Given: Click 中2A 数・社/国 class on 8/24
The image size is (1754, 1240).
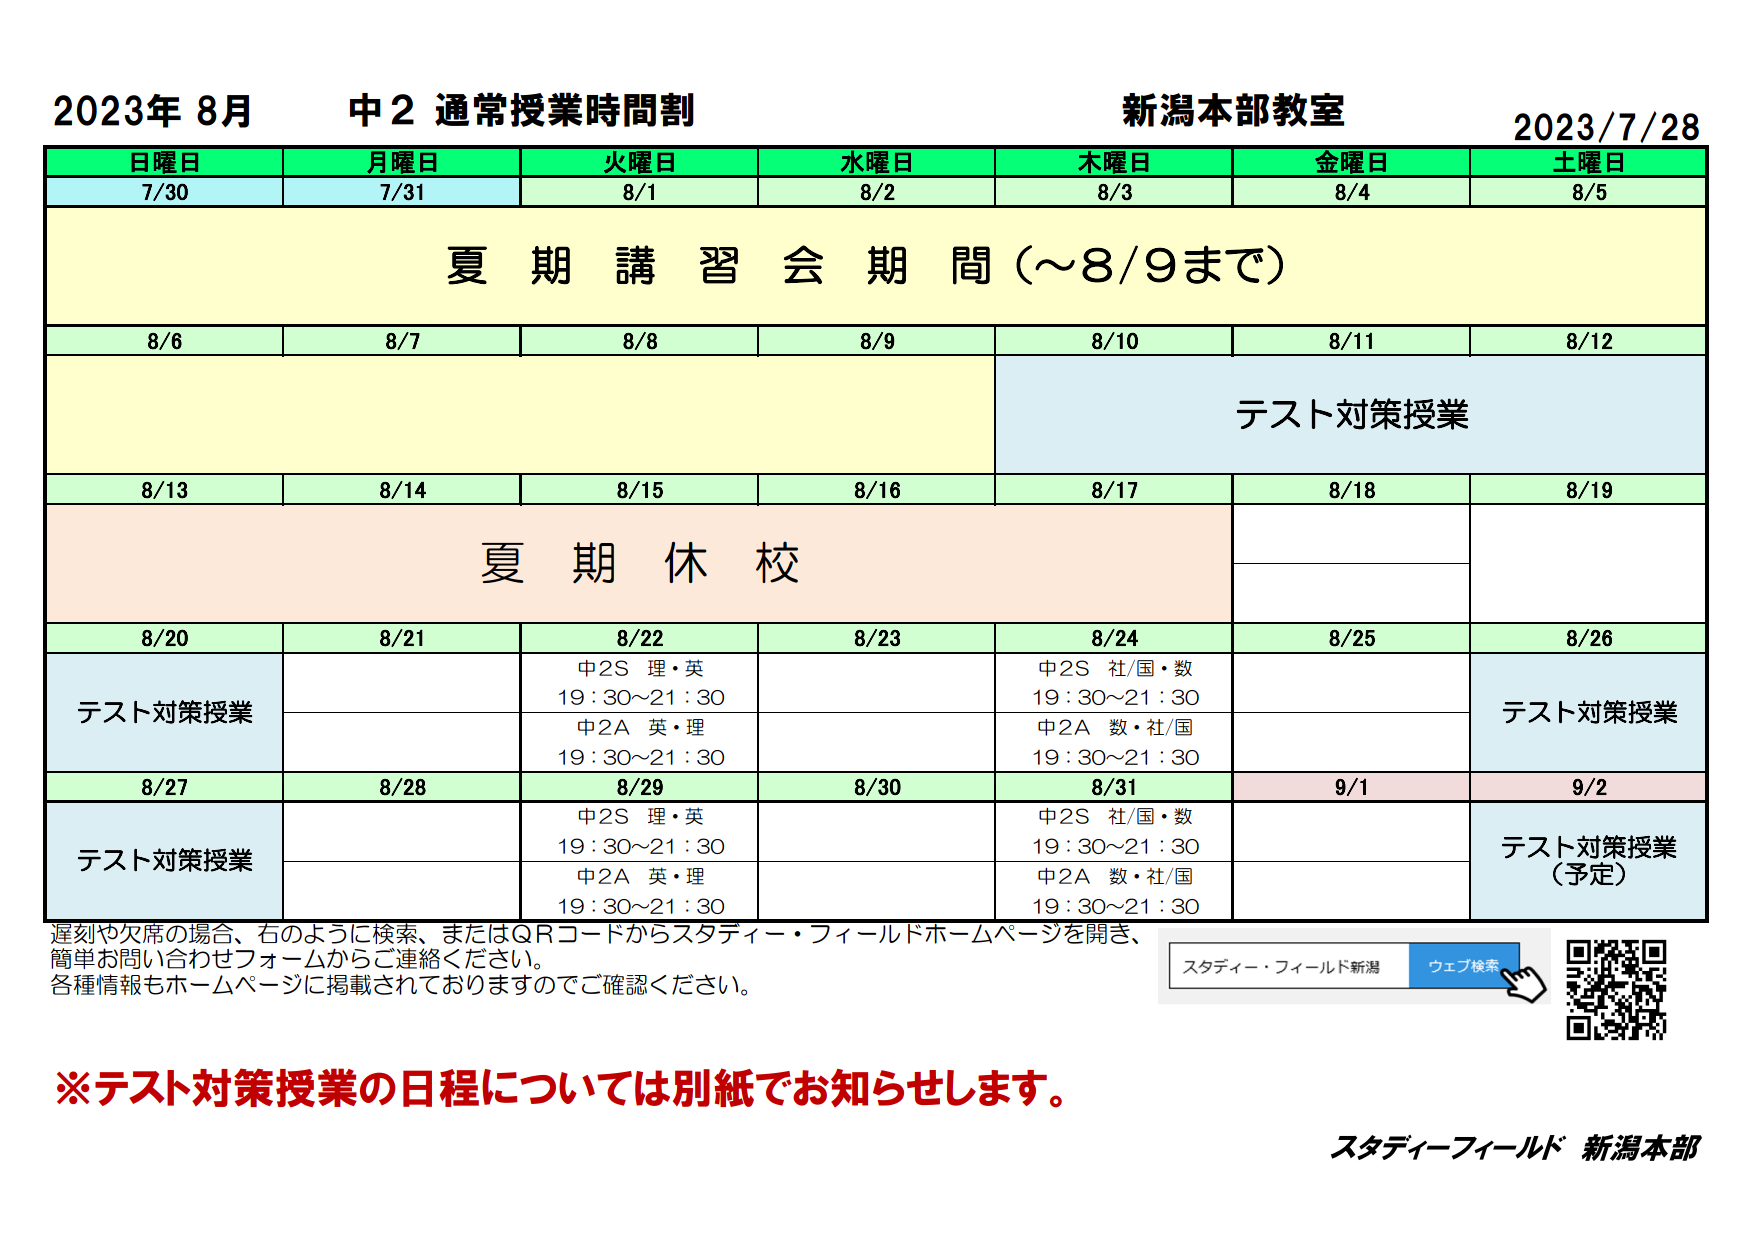Looking at the screenshot, I should (x=1114, y=742).
